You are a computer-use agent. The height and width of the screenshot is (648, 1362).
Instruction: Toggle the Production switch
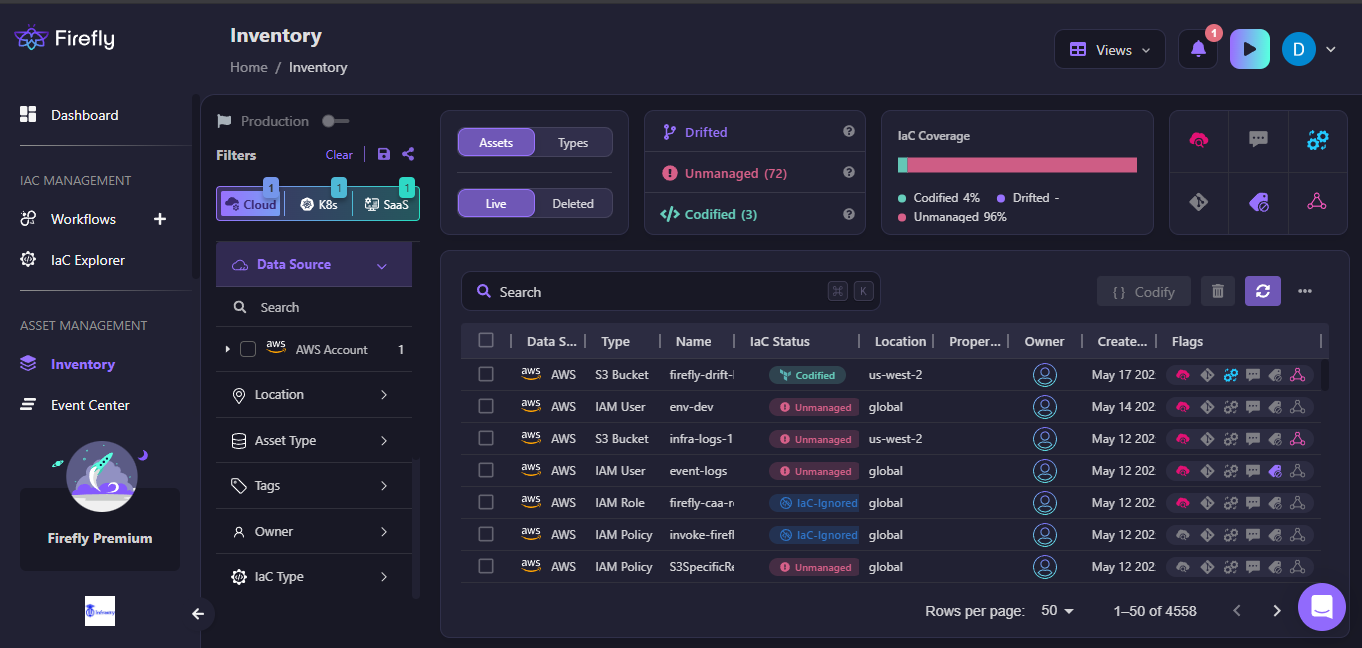[335, 121]
